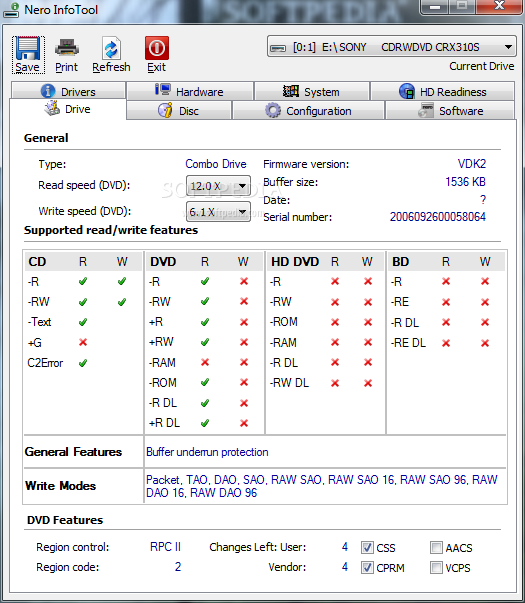The height and width of the screenshot is (603, 525).
Task: Open the System tab
Action: (312, 91)
